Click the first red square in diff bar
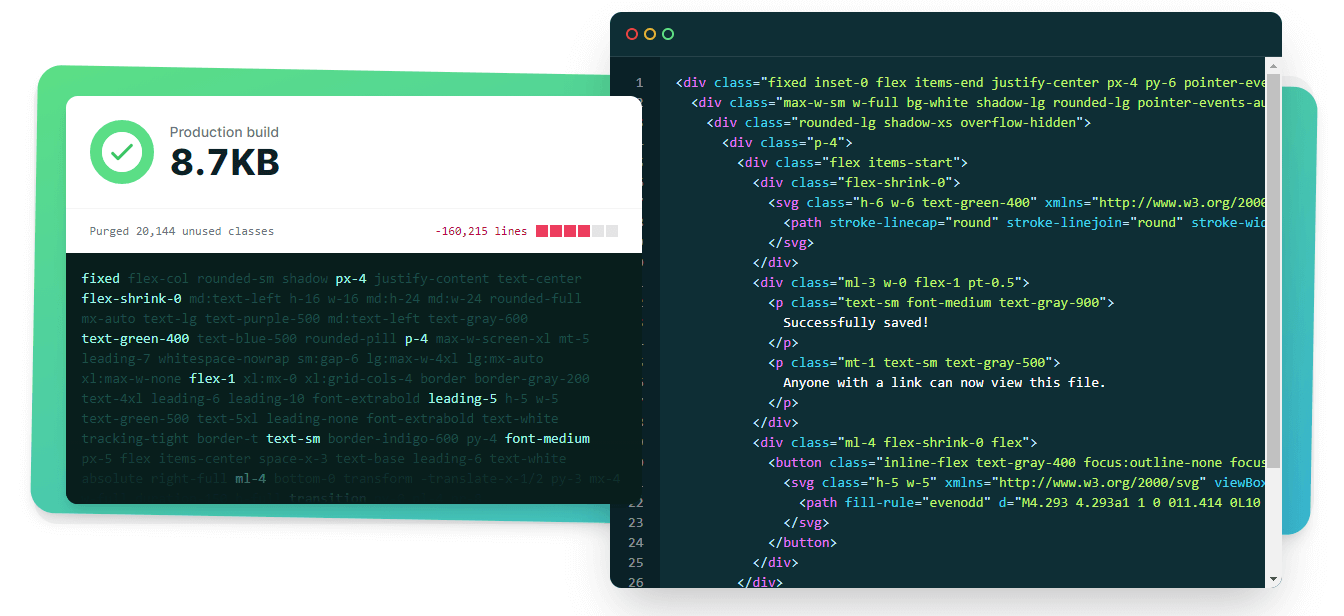Viewport: 1344px width, 616px height. pos(542,231)
